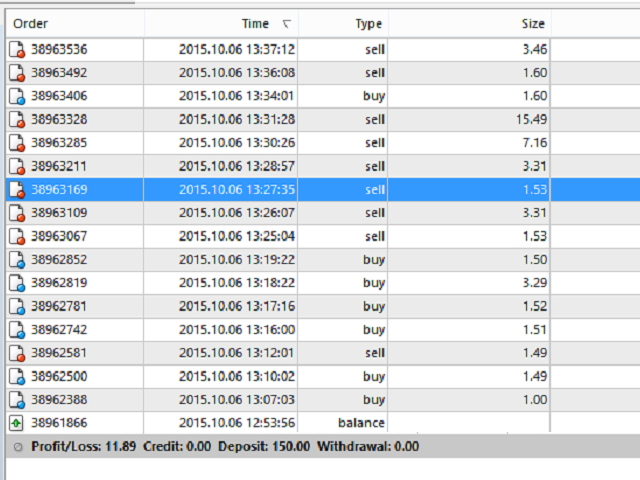Click icon of highlighted order 38963169
Image resolution: width=640 pixels, height=480 pixels.
17,190
